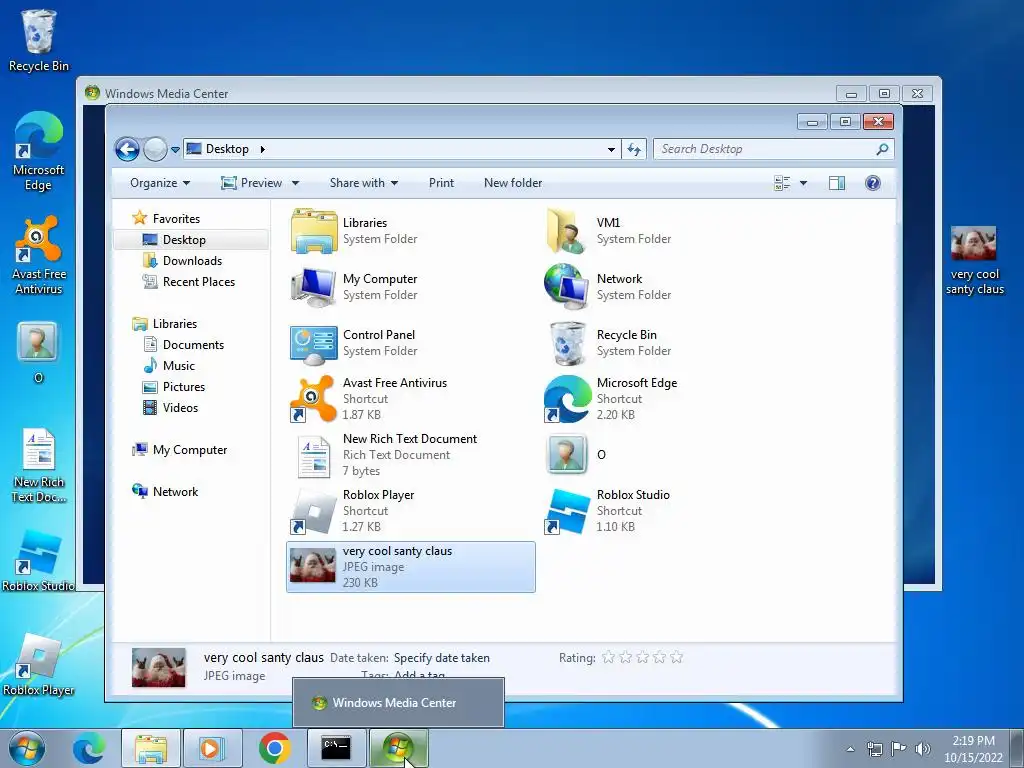Click Action Center flag tray icon
Viewport: 1024px width, 768px height.
(899, 749)
